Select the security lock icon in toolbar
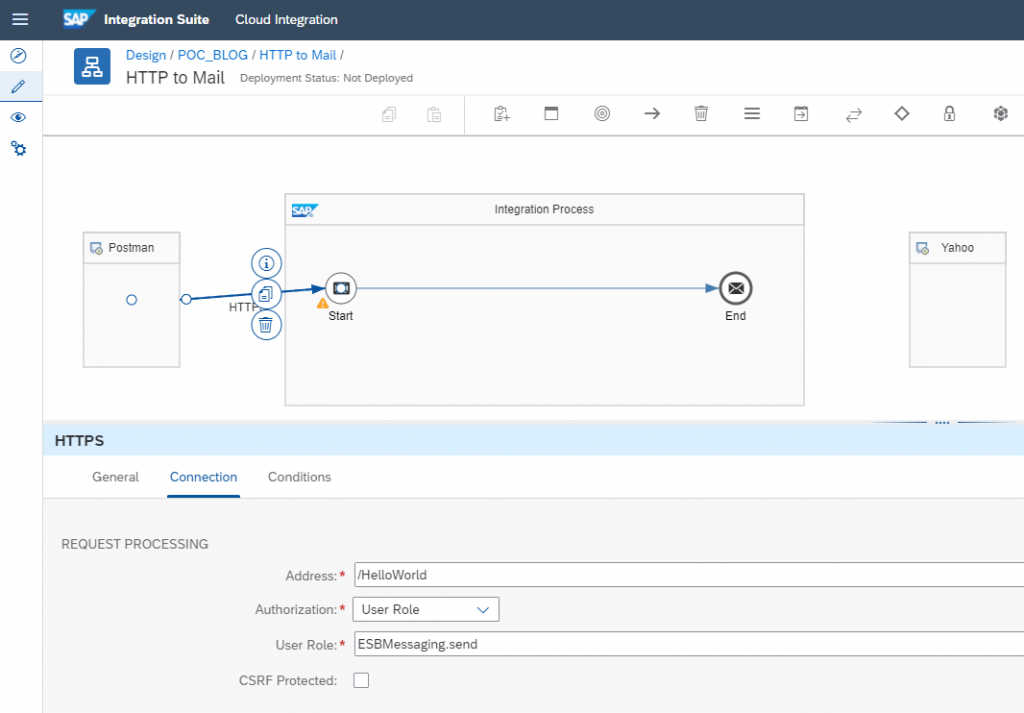The width and height of the screenshot is (1024, 713). click(x=950, y=114)
